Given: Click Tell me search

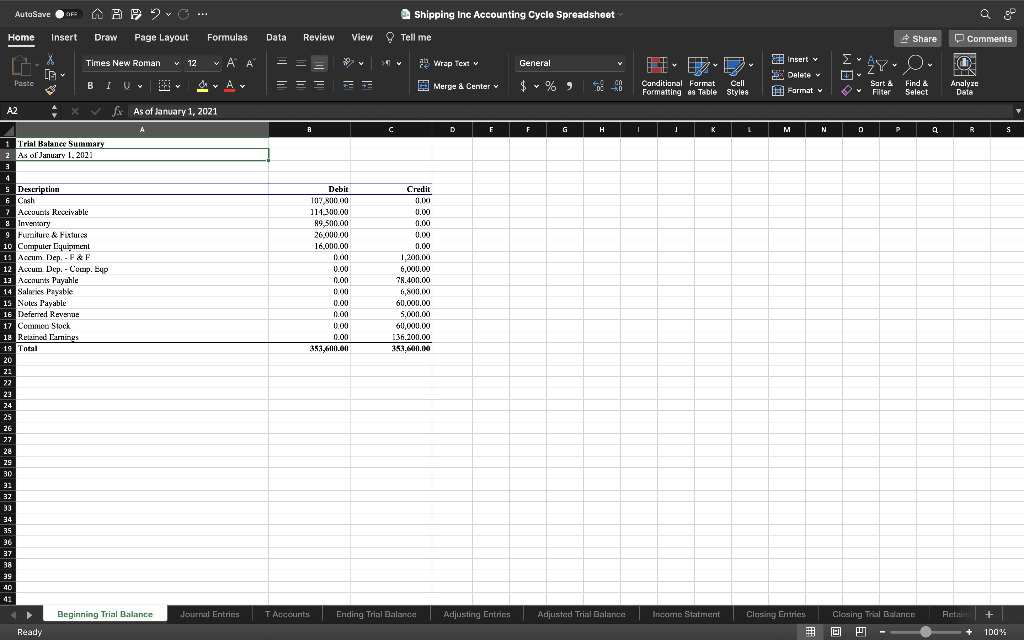Looking at the screenshot, I should 409,37.
